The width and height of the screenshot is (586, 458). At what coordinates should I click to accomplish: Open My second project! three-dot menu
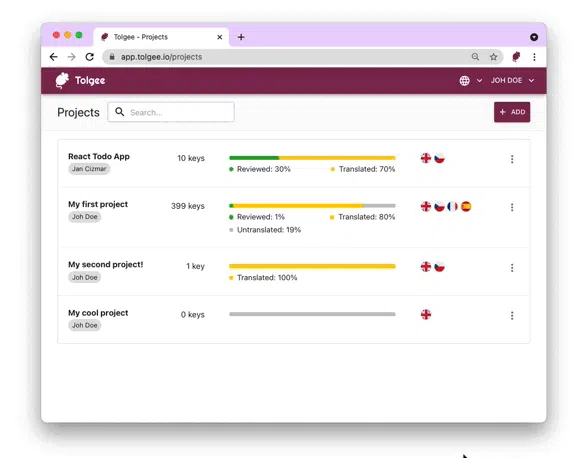coord(512,267)
